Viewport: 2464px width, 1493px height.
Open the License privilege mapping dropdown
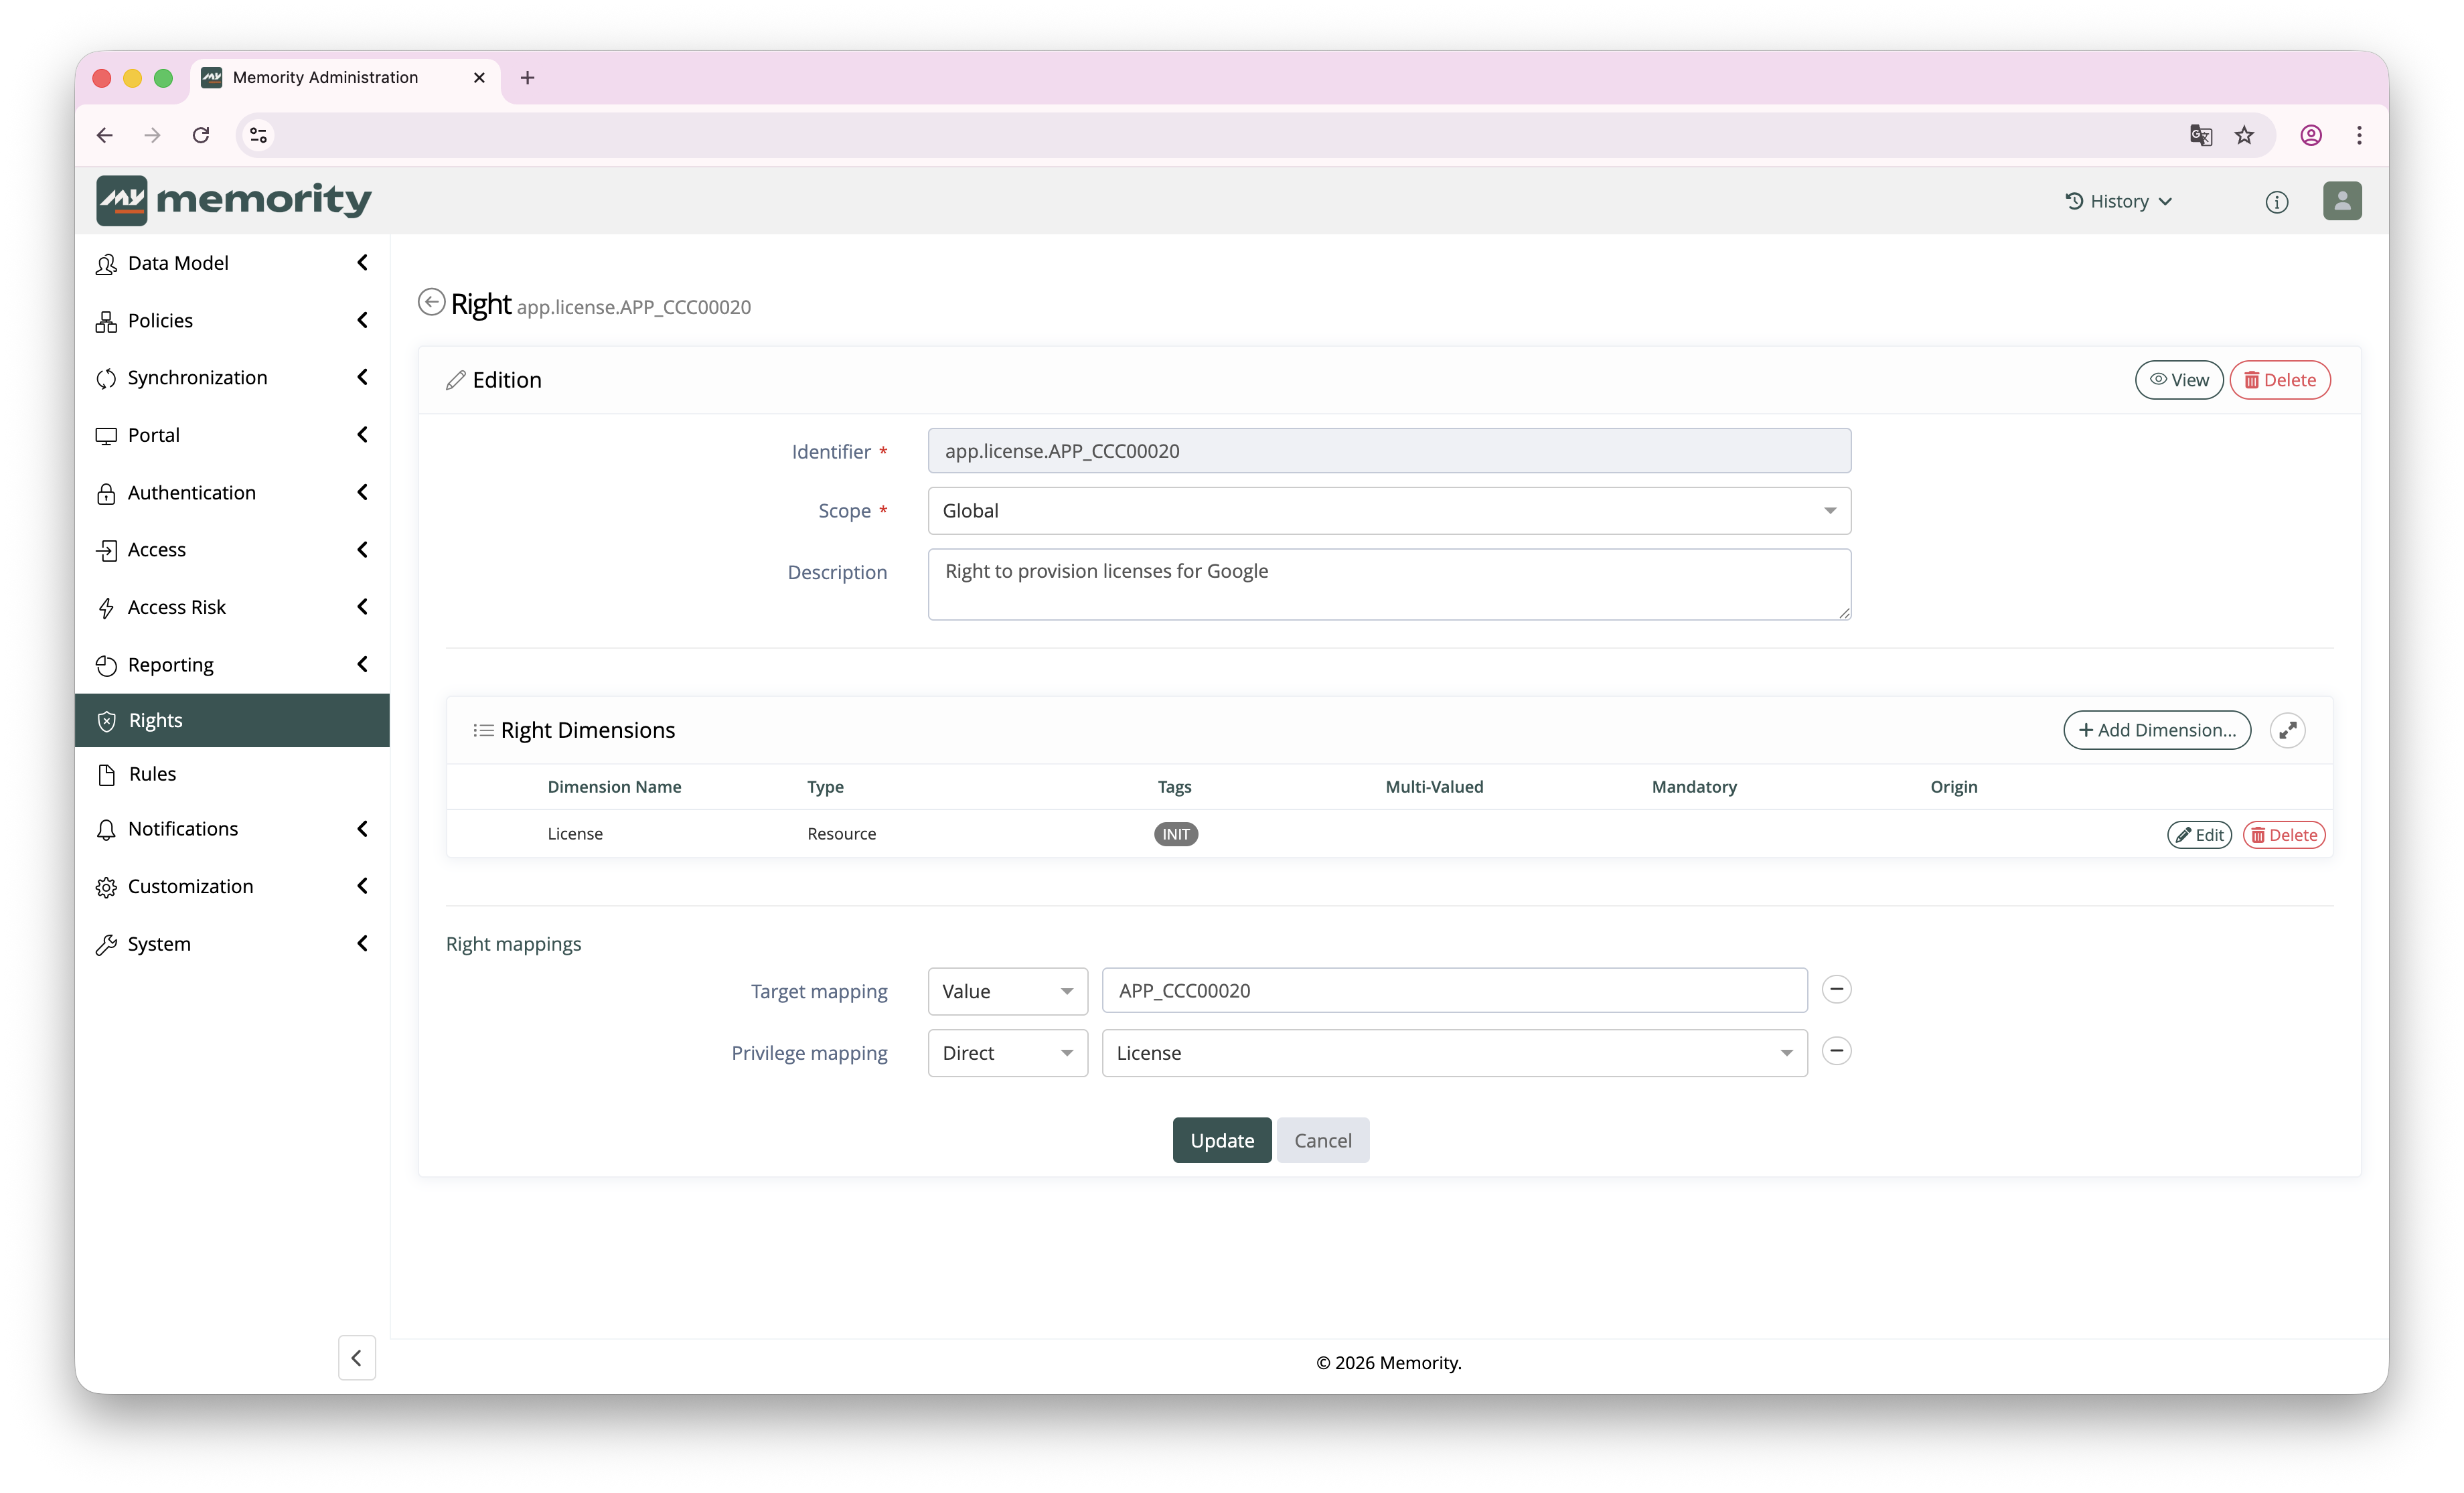pyautogui.click(x=1454, y=1053)
